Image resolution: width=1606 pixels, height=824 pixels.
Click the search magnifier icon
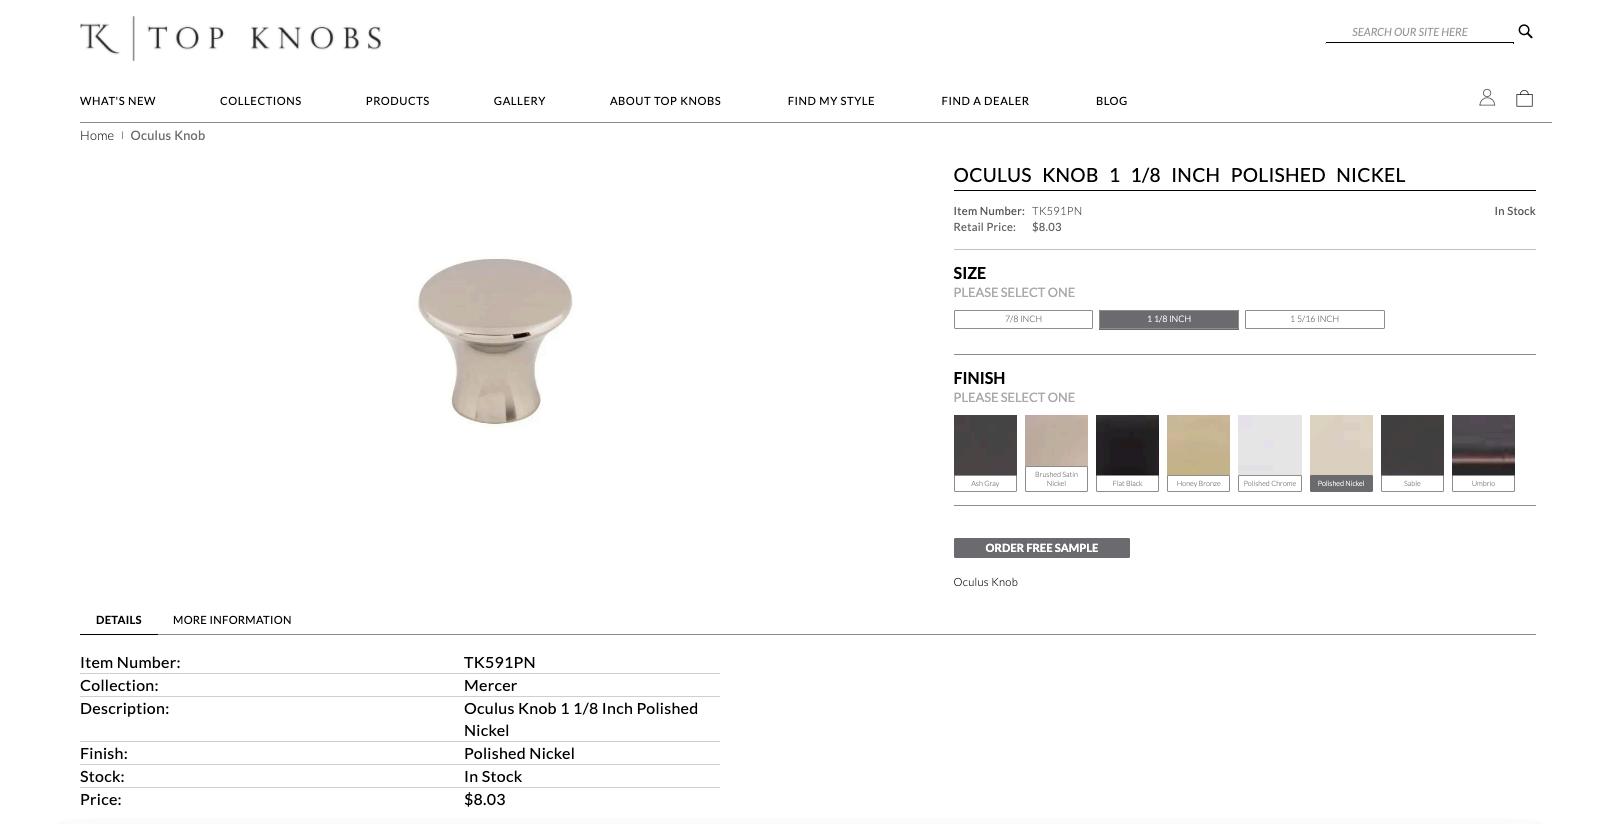pyautogui.click(x=1525, y=32)
